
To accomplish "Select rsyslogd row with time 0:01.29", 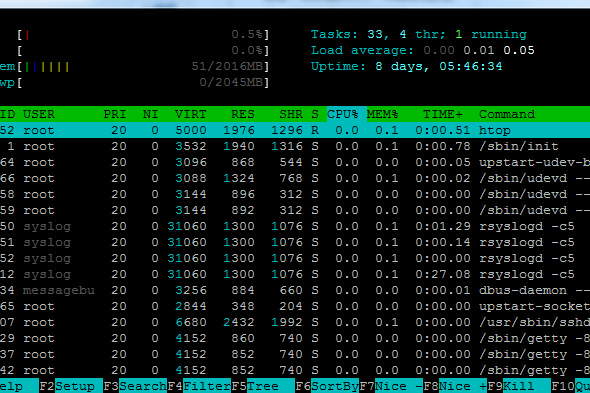I will (295, 226).
